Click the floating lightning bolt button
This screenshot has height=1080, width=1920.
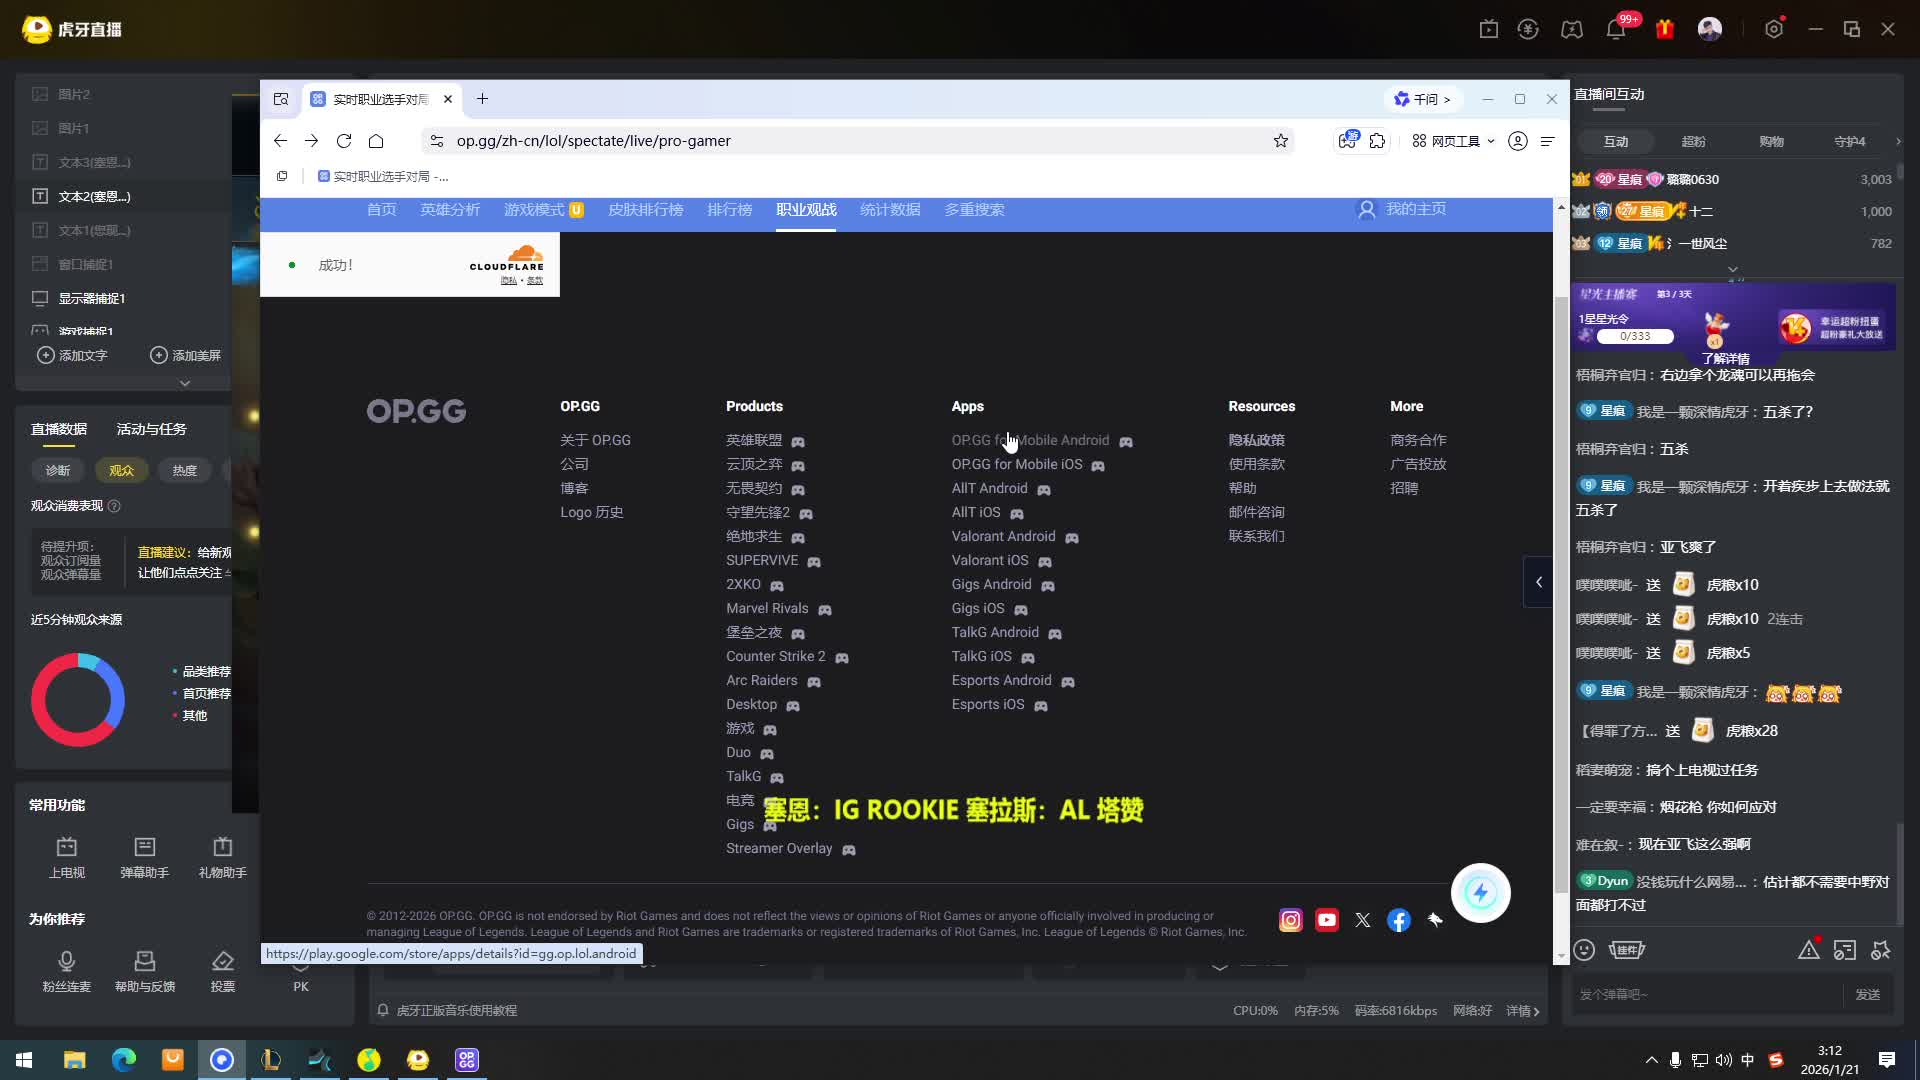1480,893
